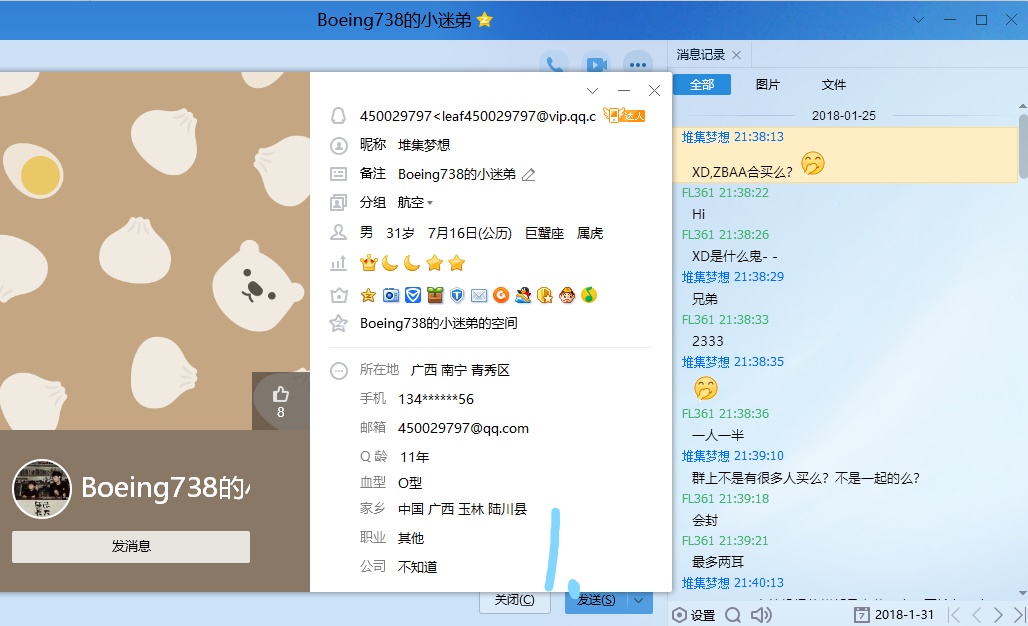Click the Boeing738的小迷弟的空间 link

(438, 323)
